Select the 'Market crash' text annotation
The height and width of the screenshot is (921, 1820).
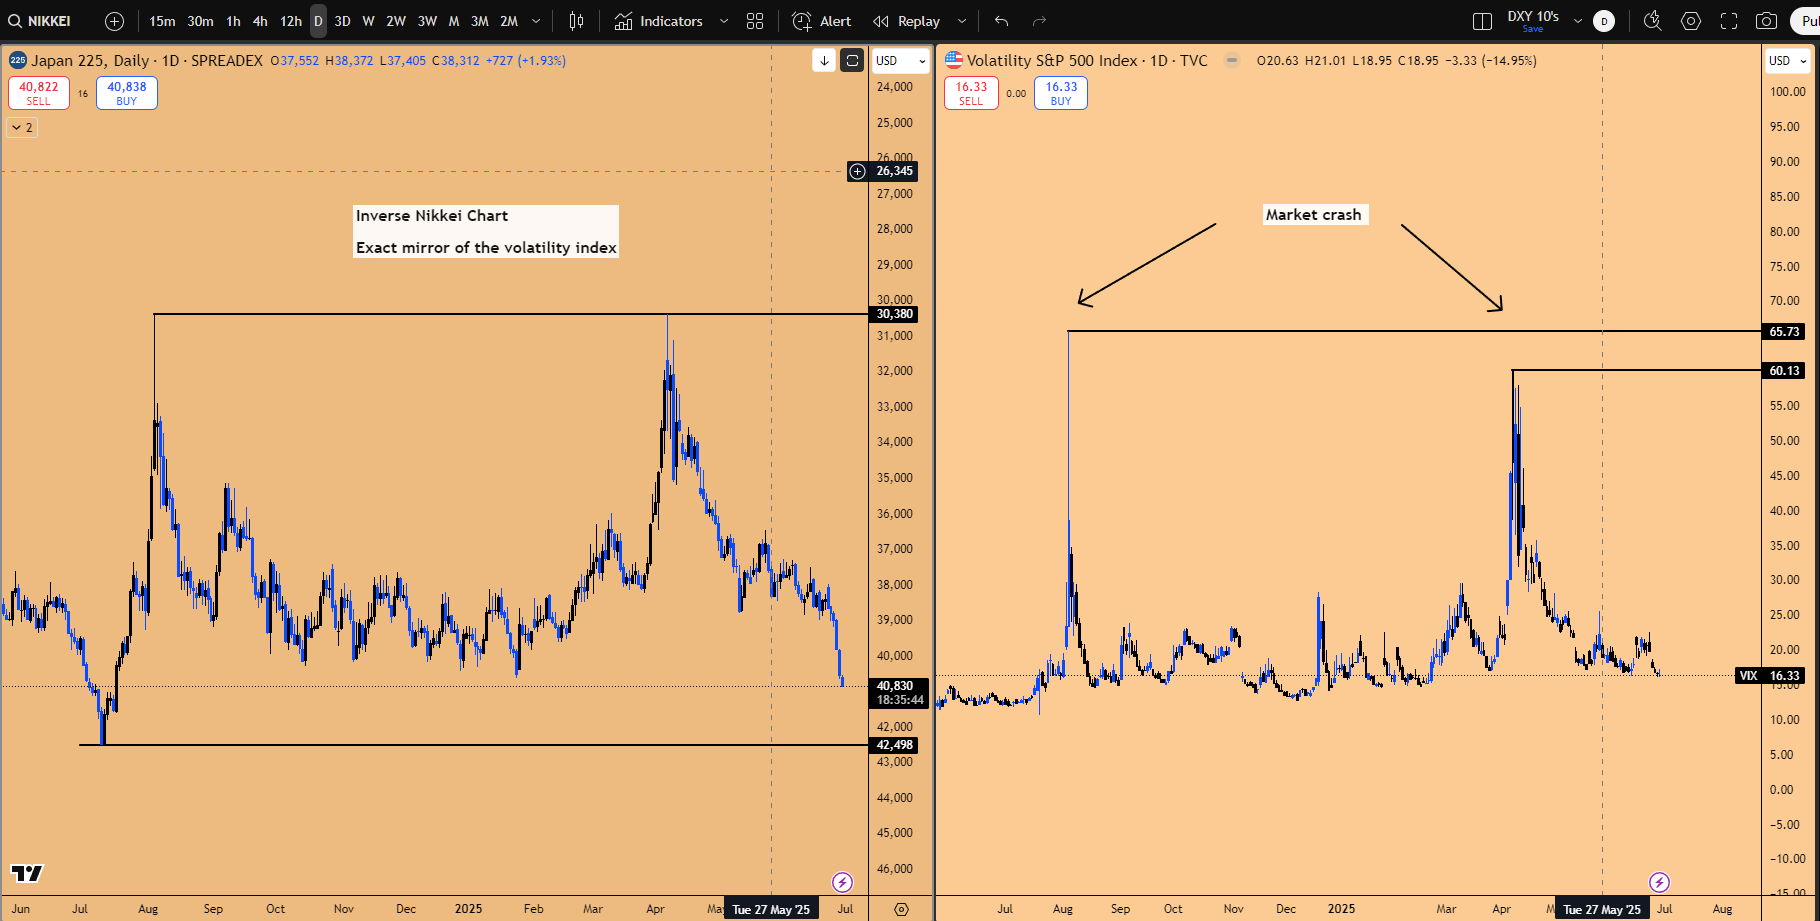[1313, 214]
